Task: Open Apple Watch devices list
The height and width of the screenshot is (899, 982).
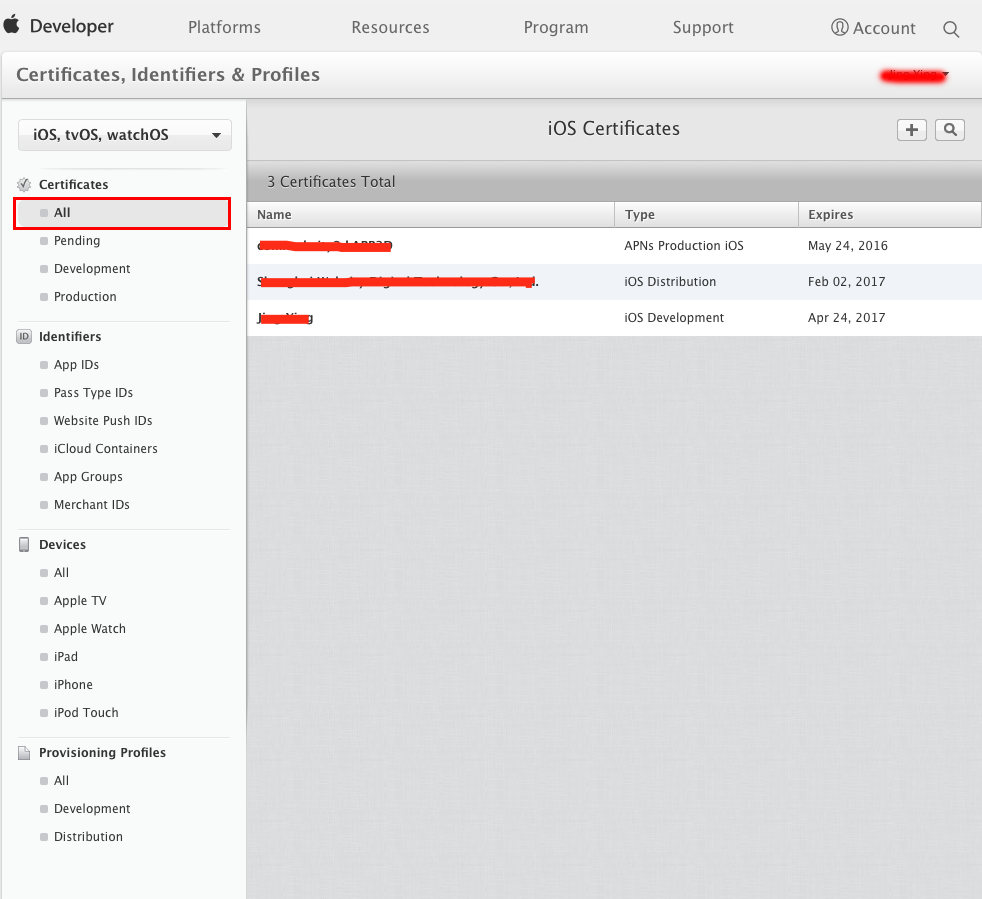Action: (x=90, y=629)
